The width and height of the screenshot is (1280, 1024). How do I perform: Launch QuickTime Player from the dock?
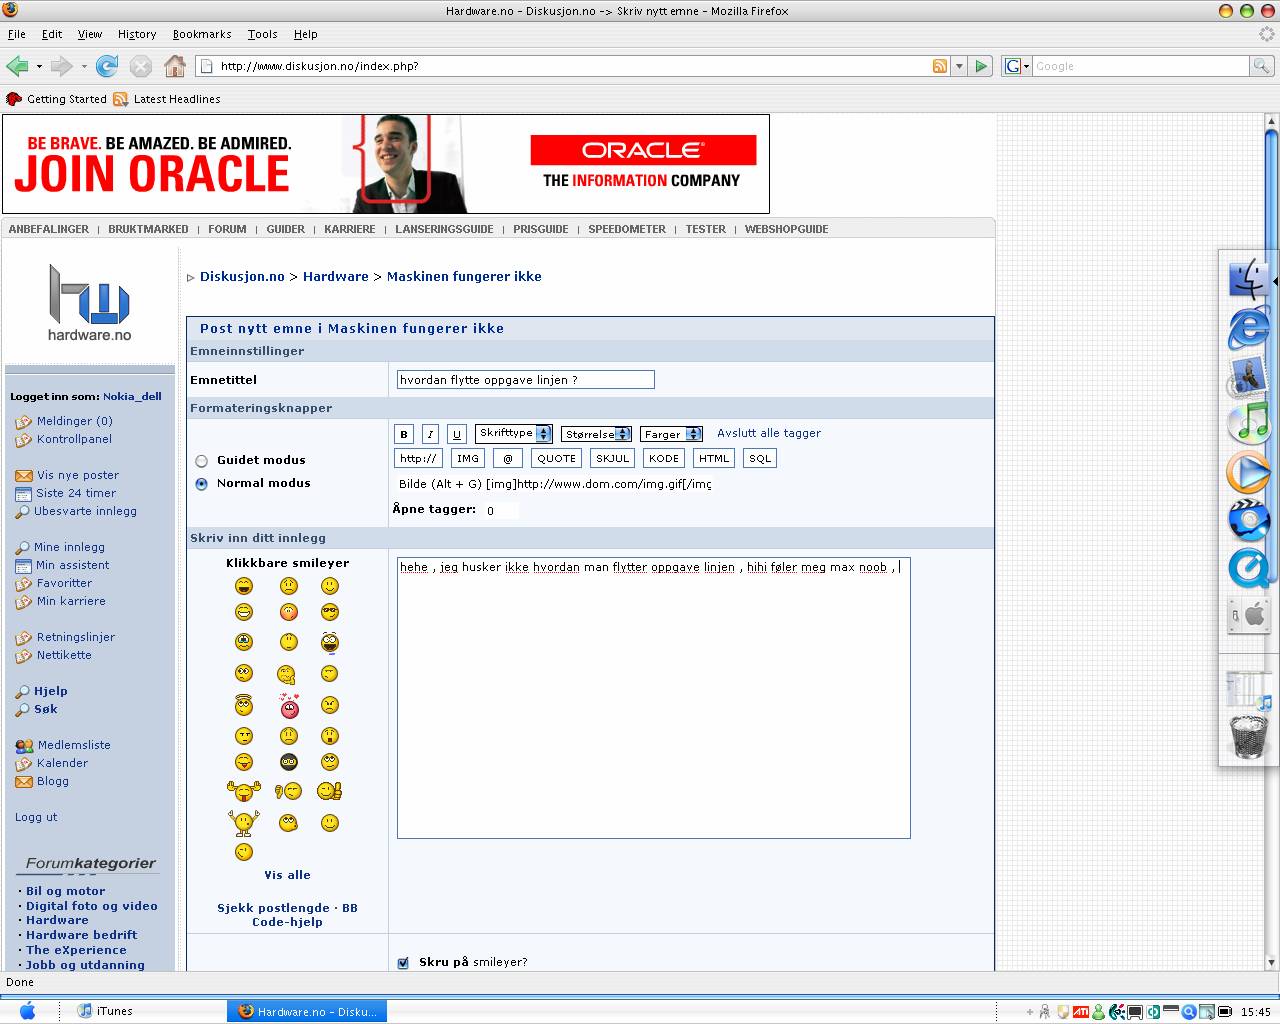tap(1249, 569)
